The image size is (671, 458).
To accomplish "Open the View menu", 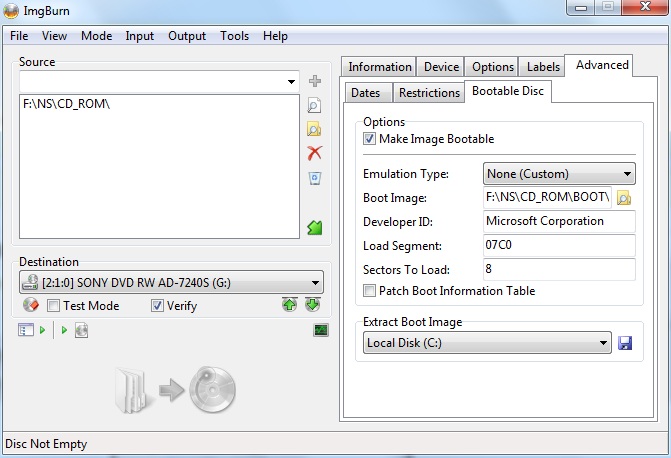I will pos(54,36).
